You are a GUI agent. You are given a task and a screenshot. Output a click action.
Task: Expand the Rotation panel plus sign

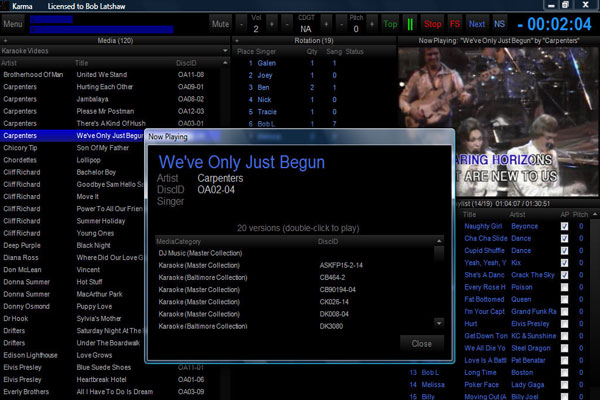pyautogui.click(x=236, y=41)
